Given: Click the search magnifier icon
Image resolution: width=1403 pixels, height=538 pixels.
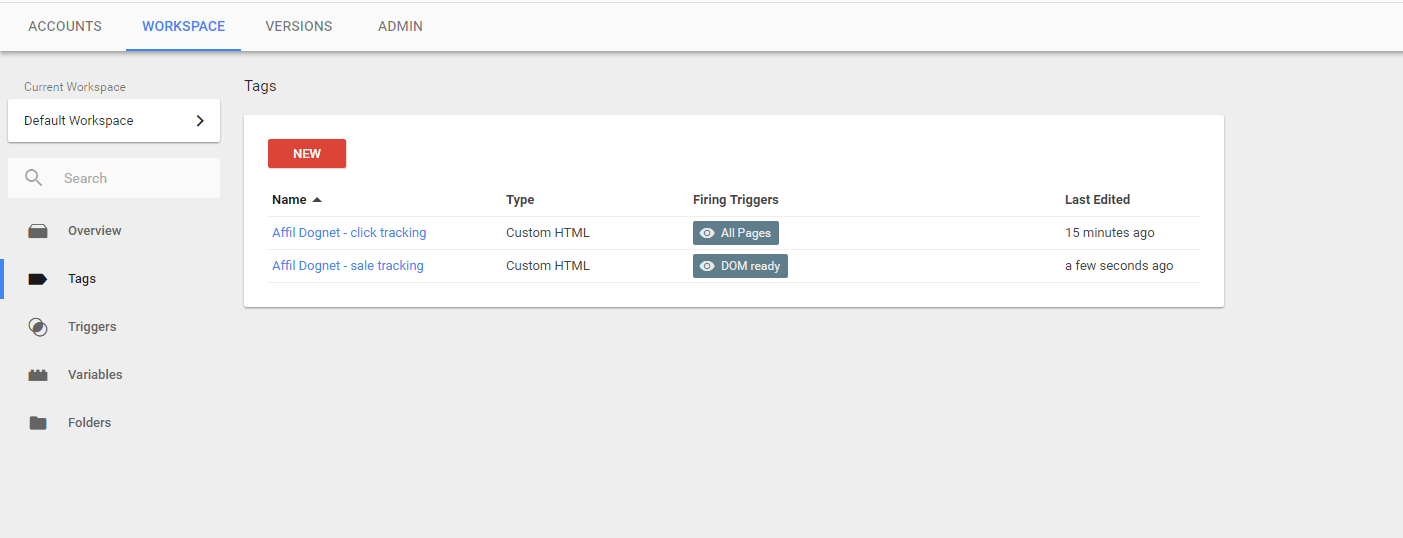Looking at the screenshot, I should click(x=34, y=178).
